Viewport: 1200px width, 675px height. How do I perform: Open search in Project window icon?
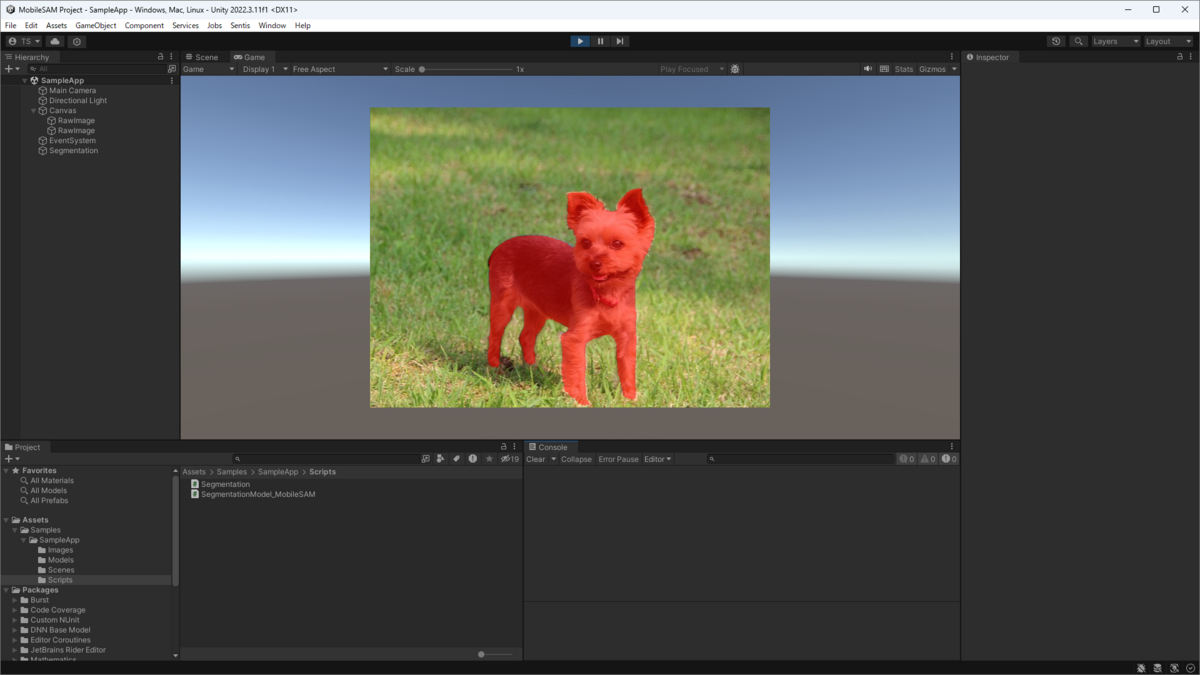(425, 459)
